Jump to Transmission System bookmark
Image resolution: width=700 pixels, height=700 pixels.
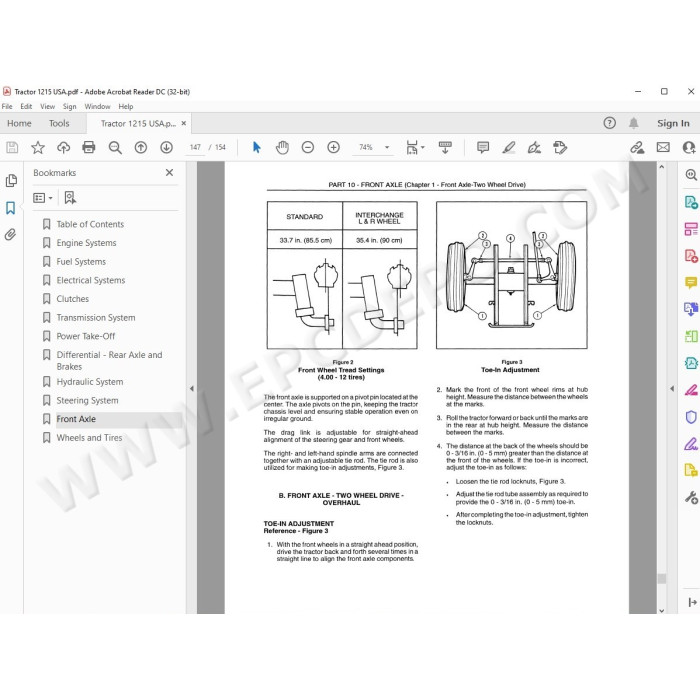pos(96,318)
